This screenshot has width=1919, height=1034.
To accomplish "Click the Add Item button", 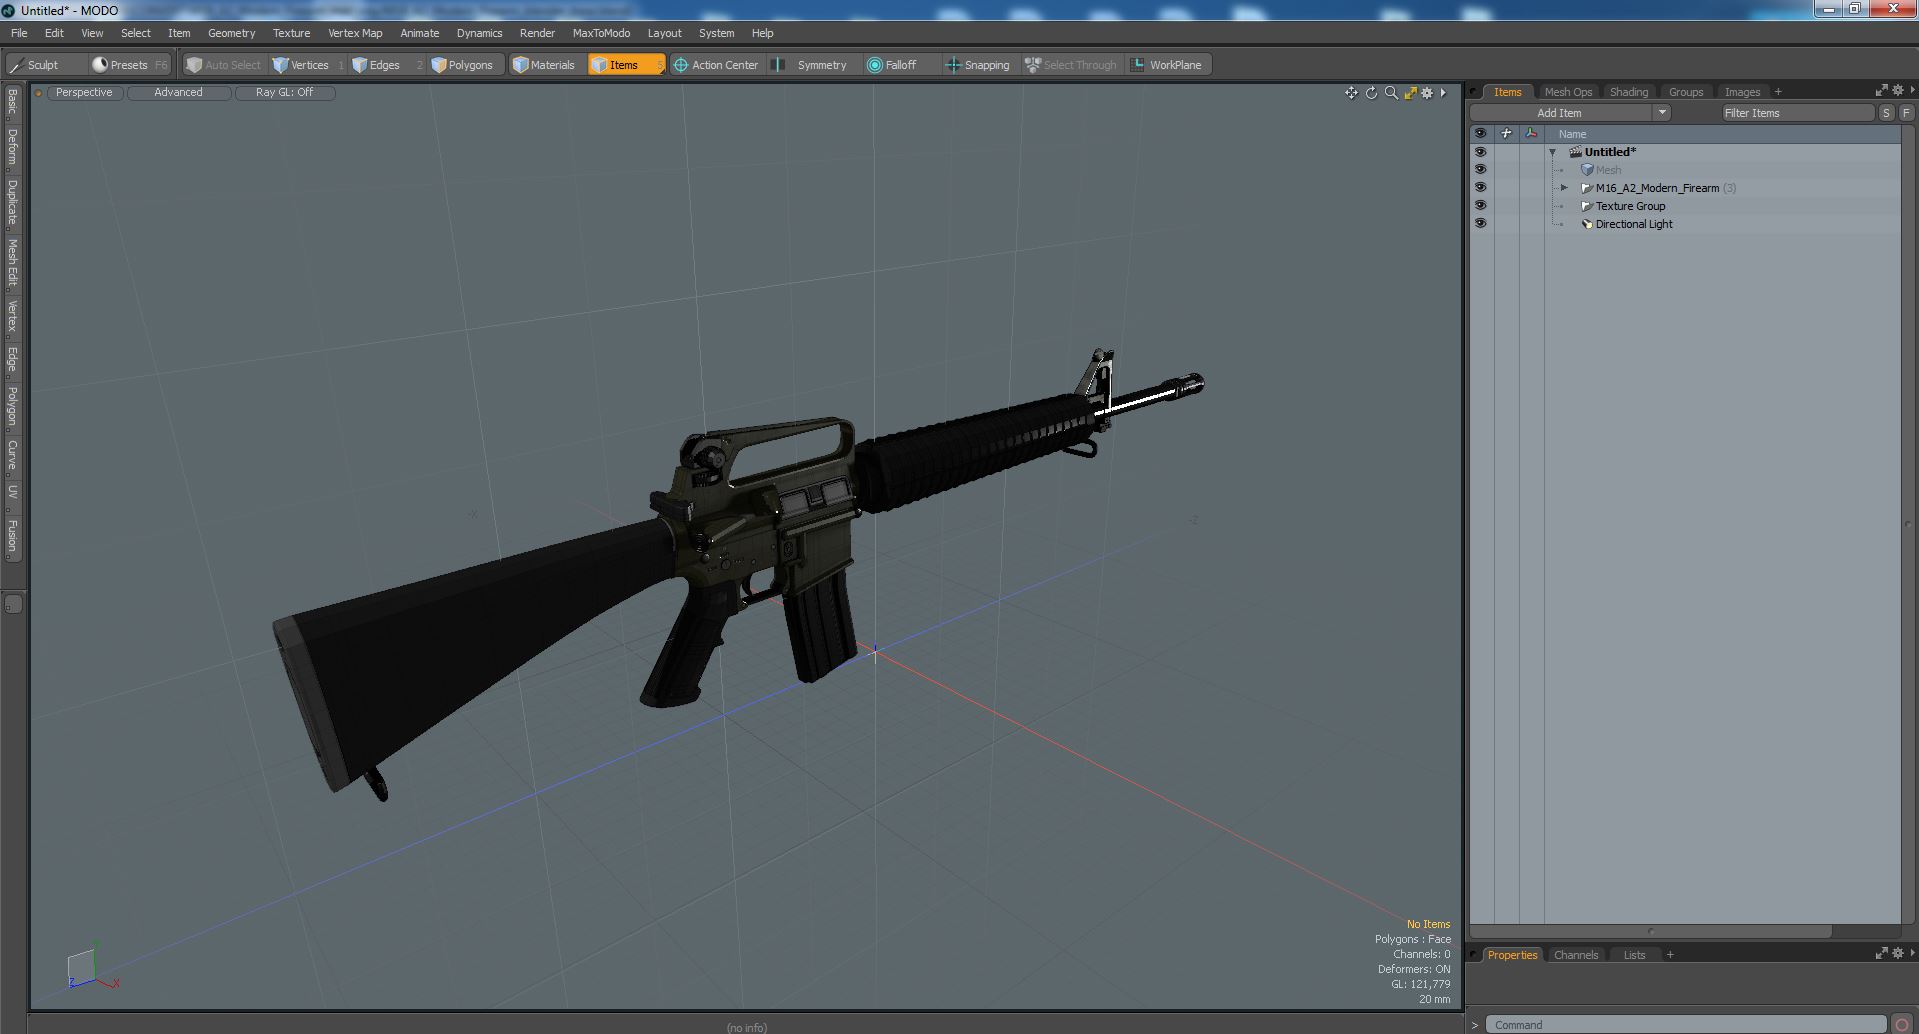I will pos(1560,113).
